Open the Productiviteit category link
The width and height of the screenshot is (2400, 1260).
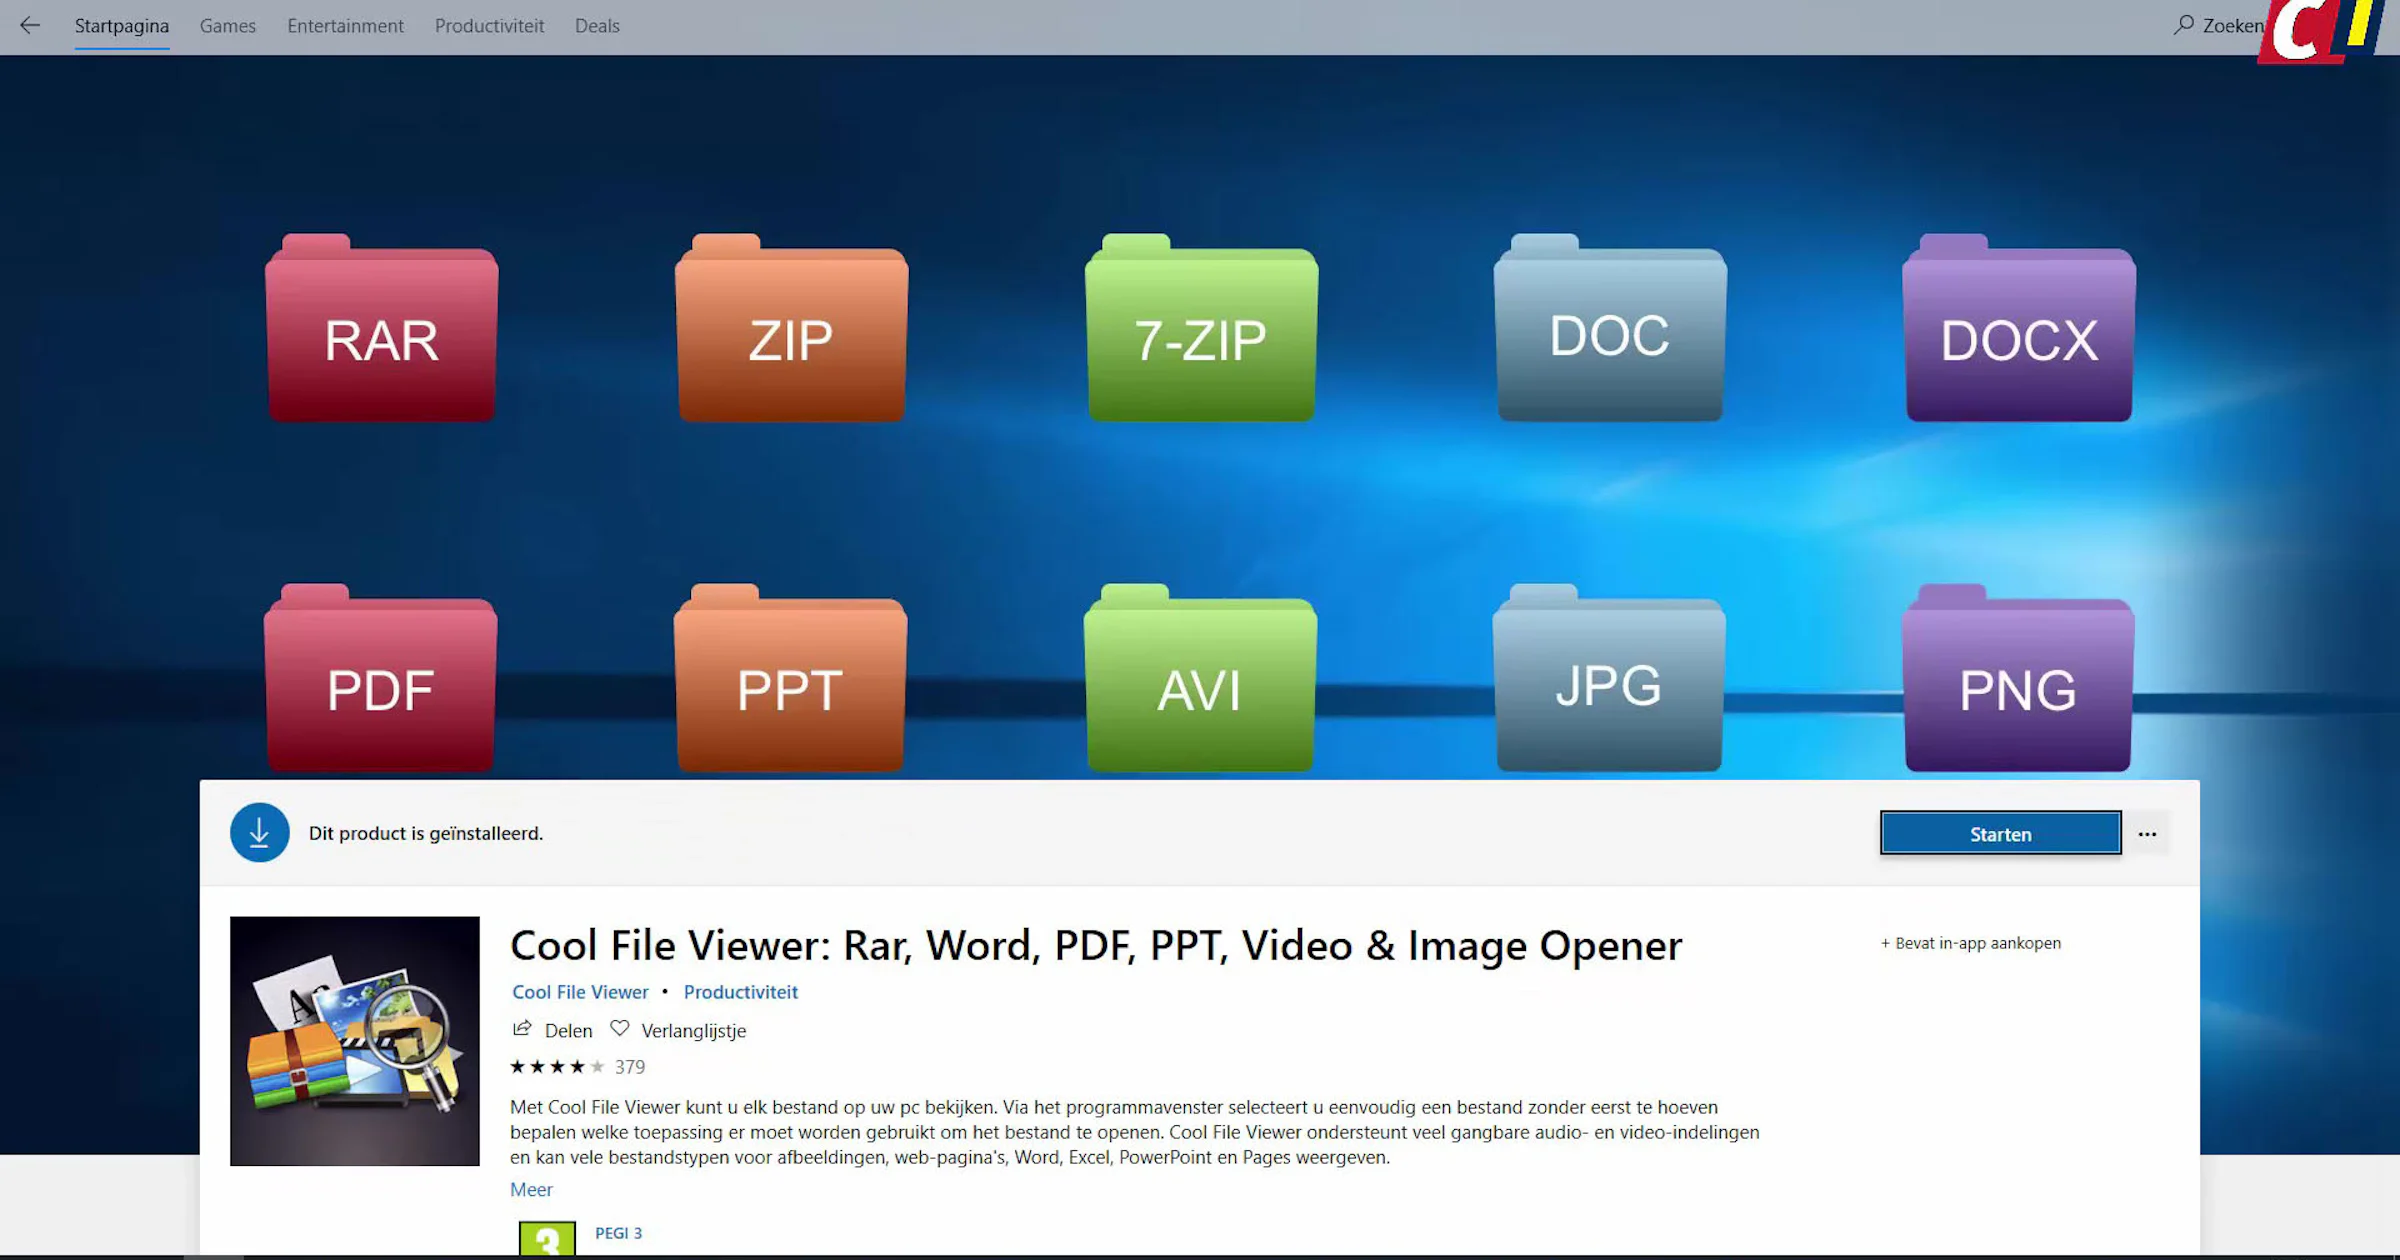pos(741,992)
